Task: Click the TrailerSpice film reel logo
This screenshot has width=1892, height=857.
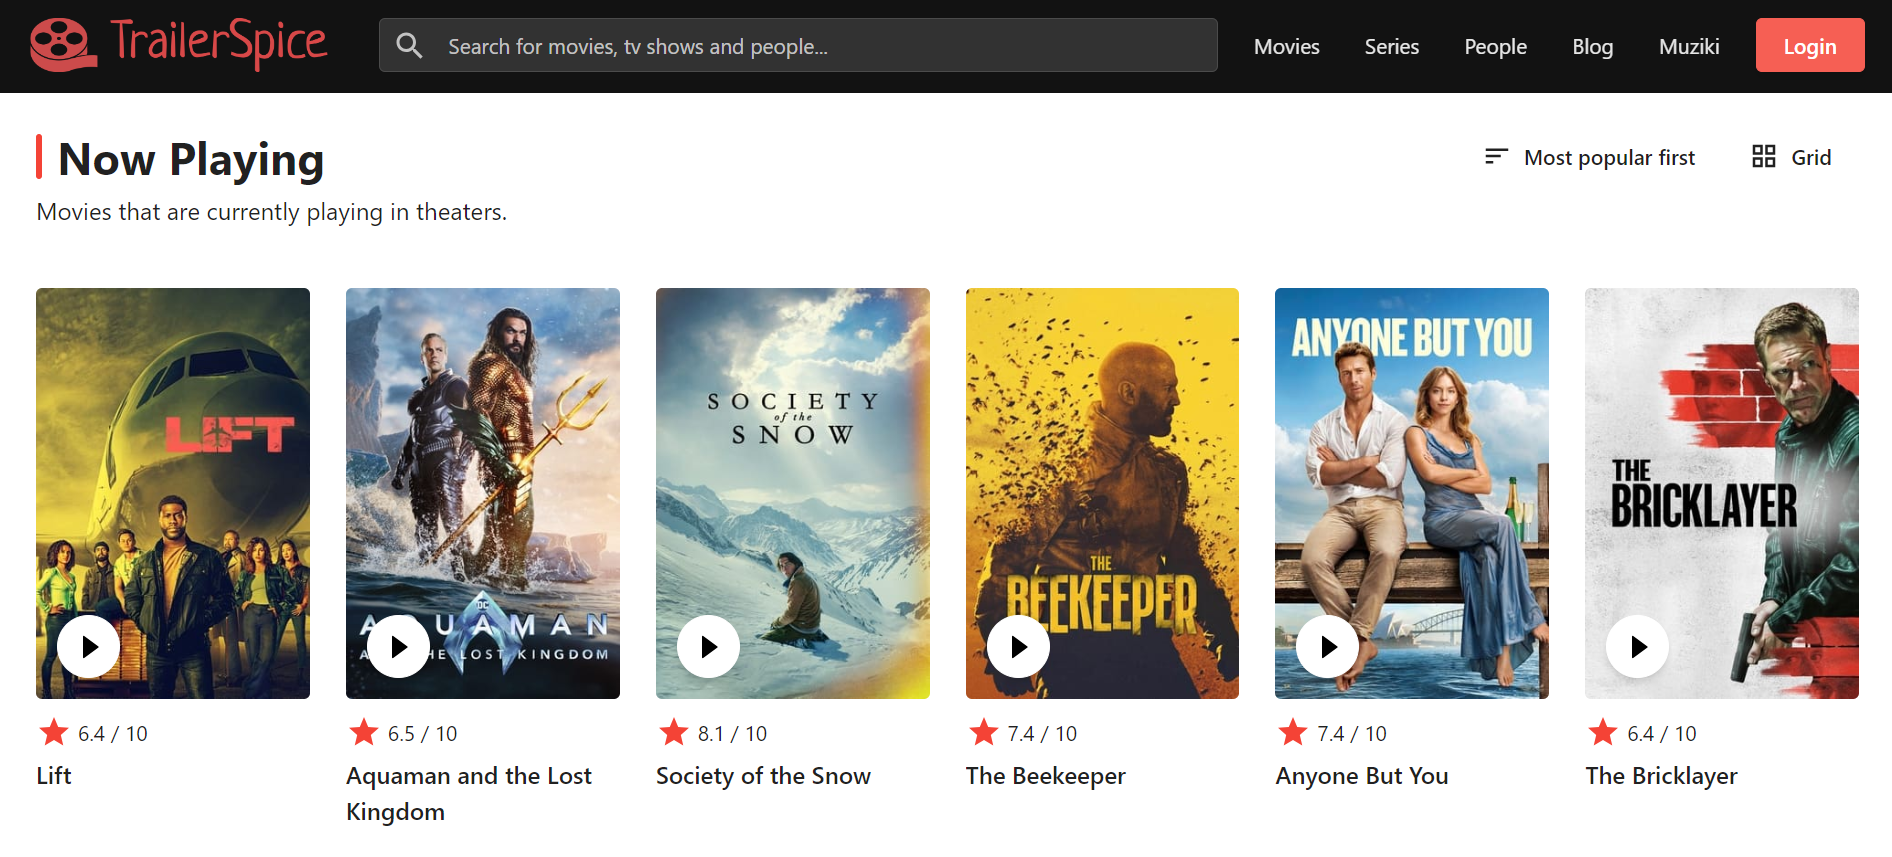Action: [x=63, y=45]
